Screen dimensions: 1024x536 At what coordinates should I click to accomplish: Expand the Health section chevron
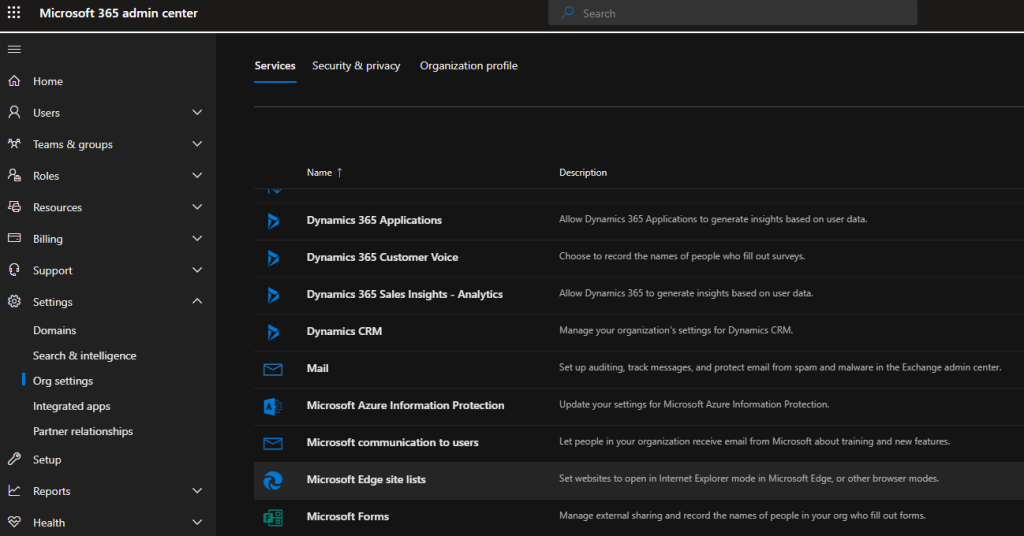point(197,522)
